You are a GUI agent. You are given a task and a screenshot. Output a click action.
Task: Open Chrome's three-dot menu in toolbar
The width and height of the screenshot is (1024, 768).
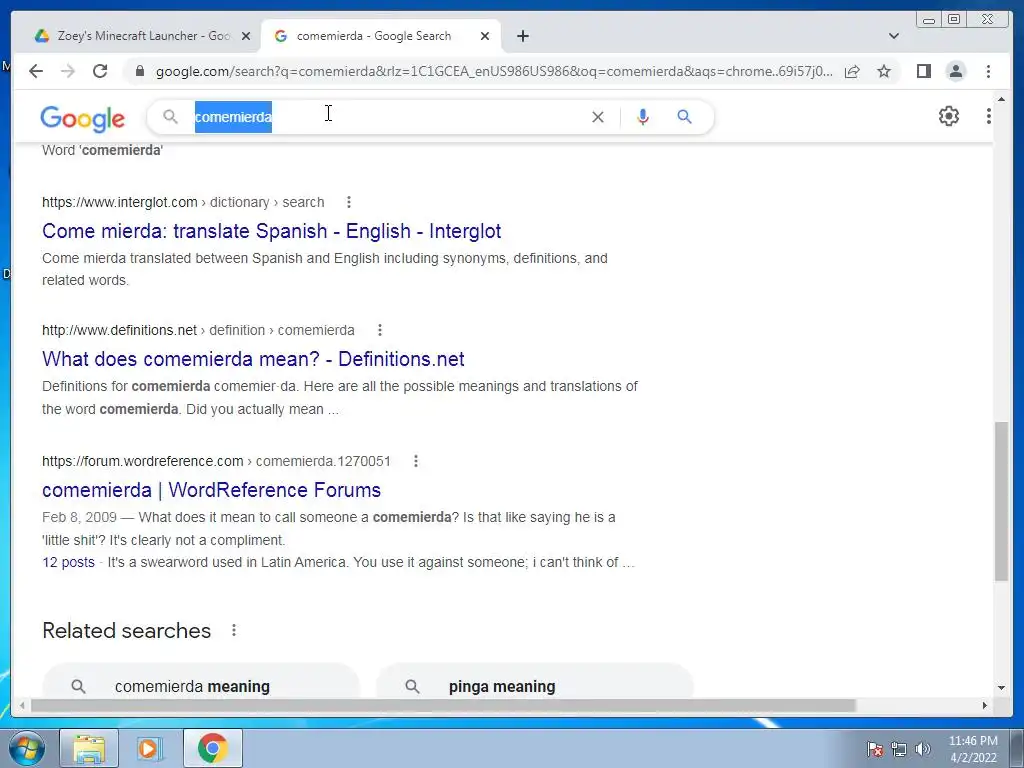coord(989,71)
